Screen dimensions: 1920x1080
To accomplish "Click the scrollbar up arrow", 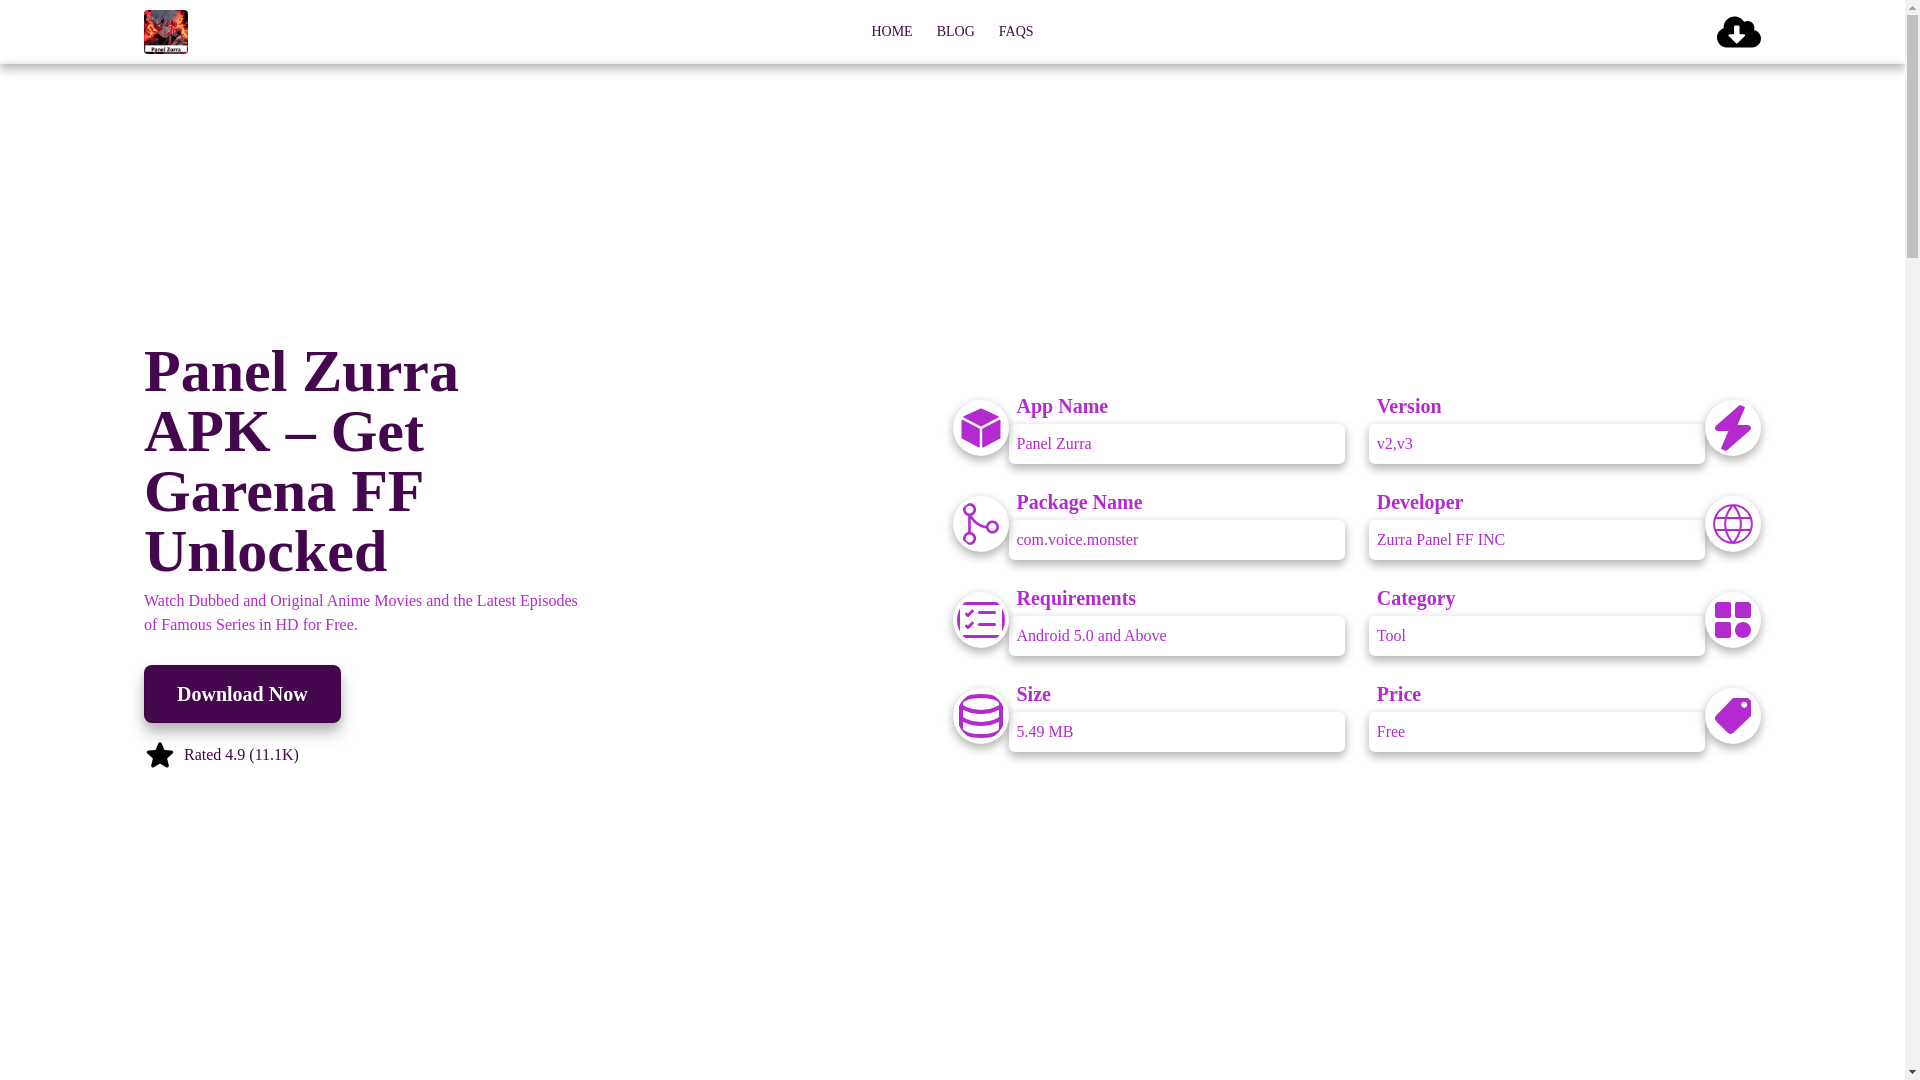I will point(1912,7).
